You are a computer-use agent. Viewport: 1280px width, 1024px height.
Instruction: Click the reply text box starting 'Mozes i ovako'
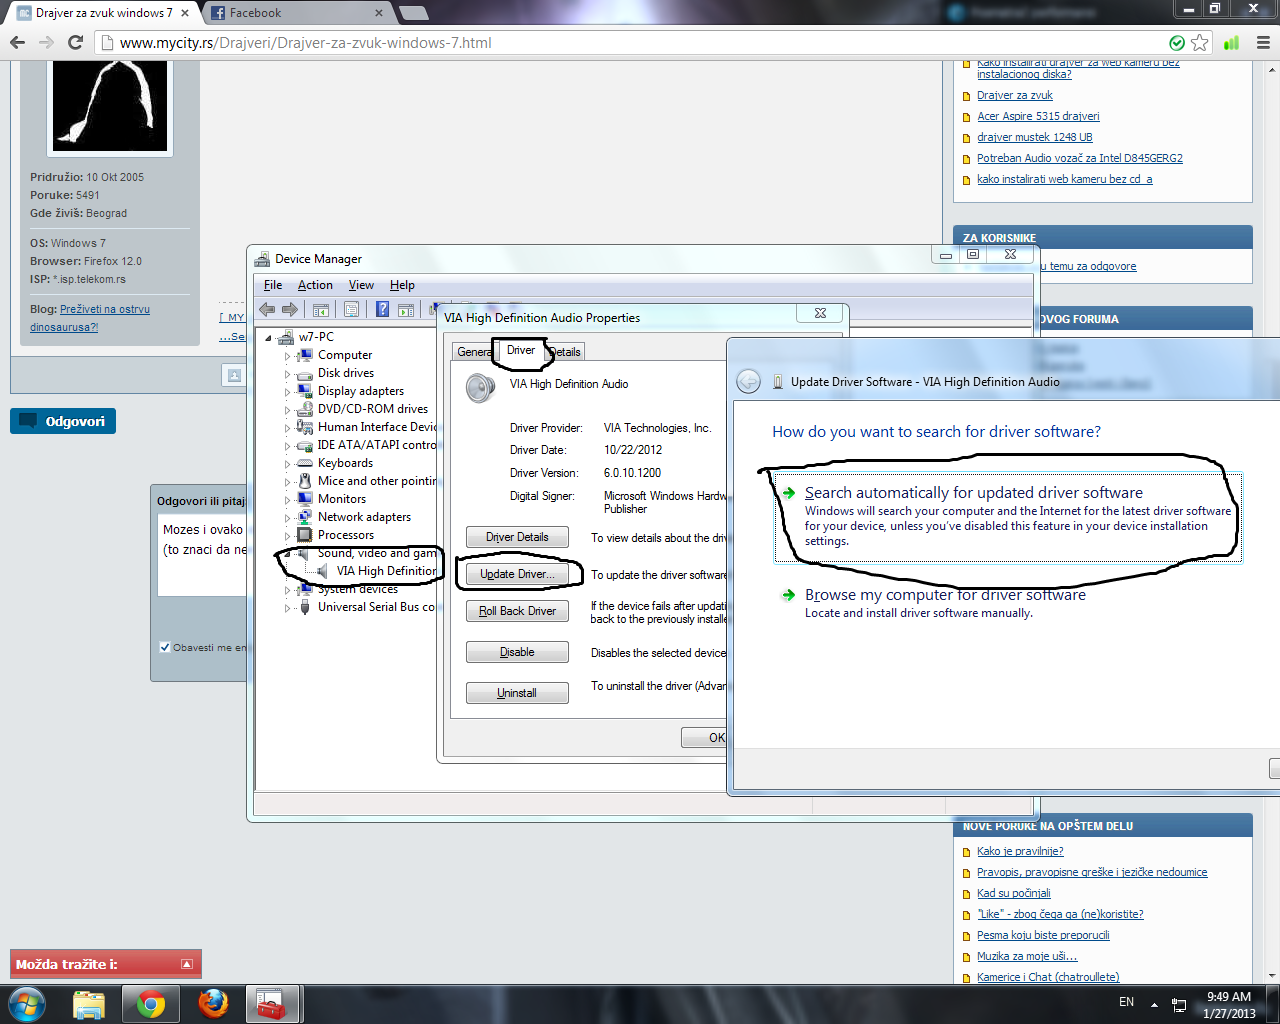[x=204, y=556]
